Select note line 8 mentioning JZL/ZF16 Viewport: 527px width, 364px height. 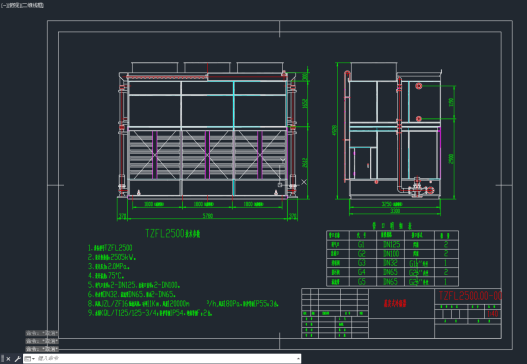pos(183,304)
